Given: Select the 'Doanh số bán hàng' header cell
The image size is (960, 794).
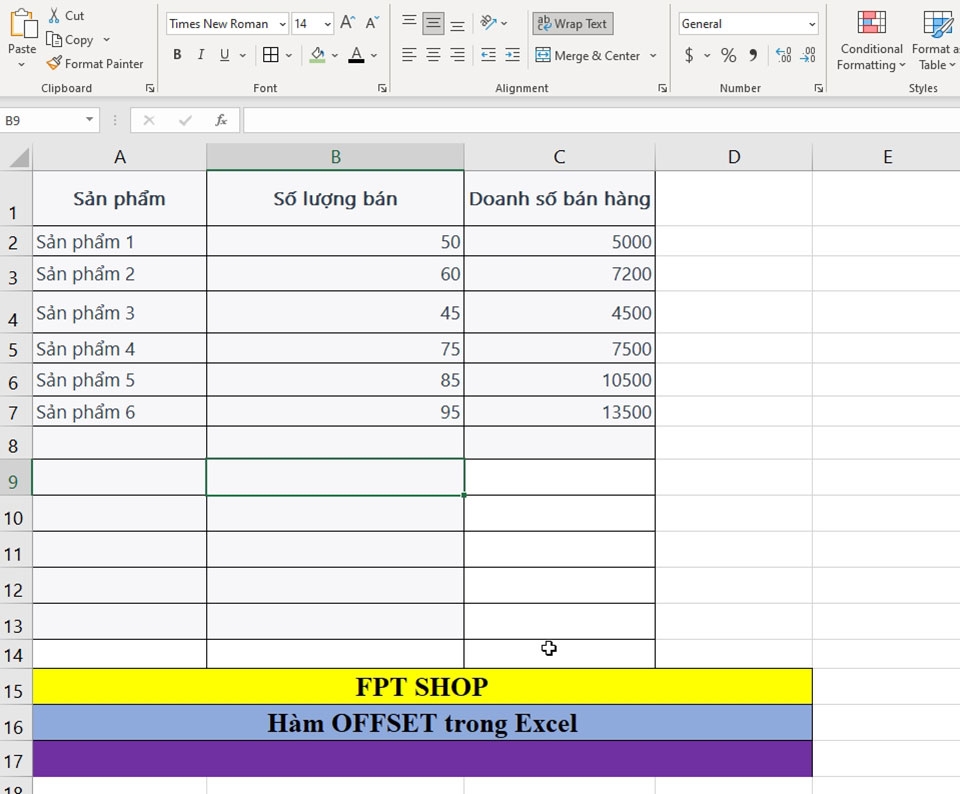Looking at the screenshot, I should tap(559, 198).
